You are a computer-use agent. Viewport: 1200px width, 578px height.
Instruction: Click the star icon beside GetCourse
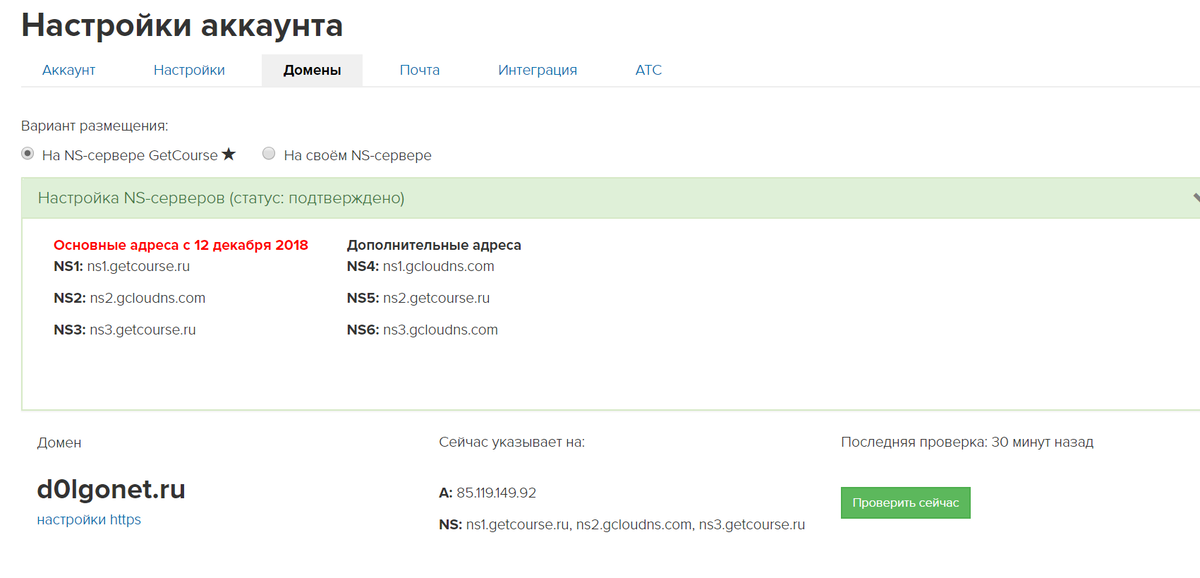tap(229, 154)
